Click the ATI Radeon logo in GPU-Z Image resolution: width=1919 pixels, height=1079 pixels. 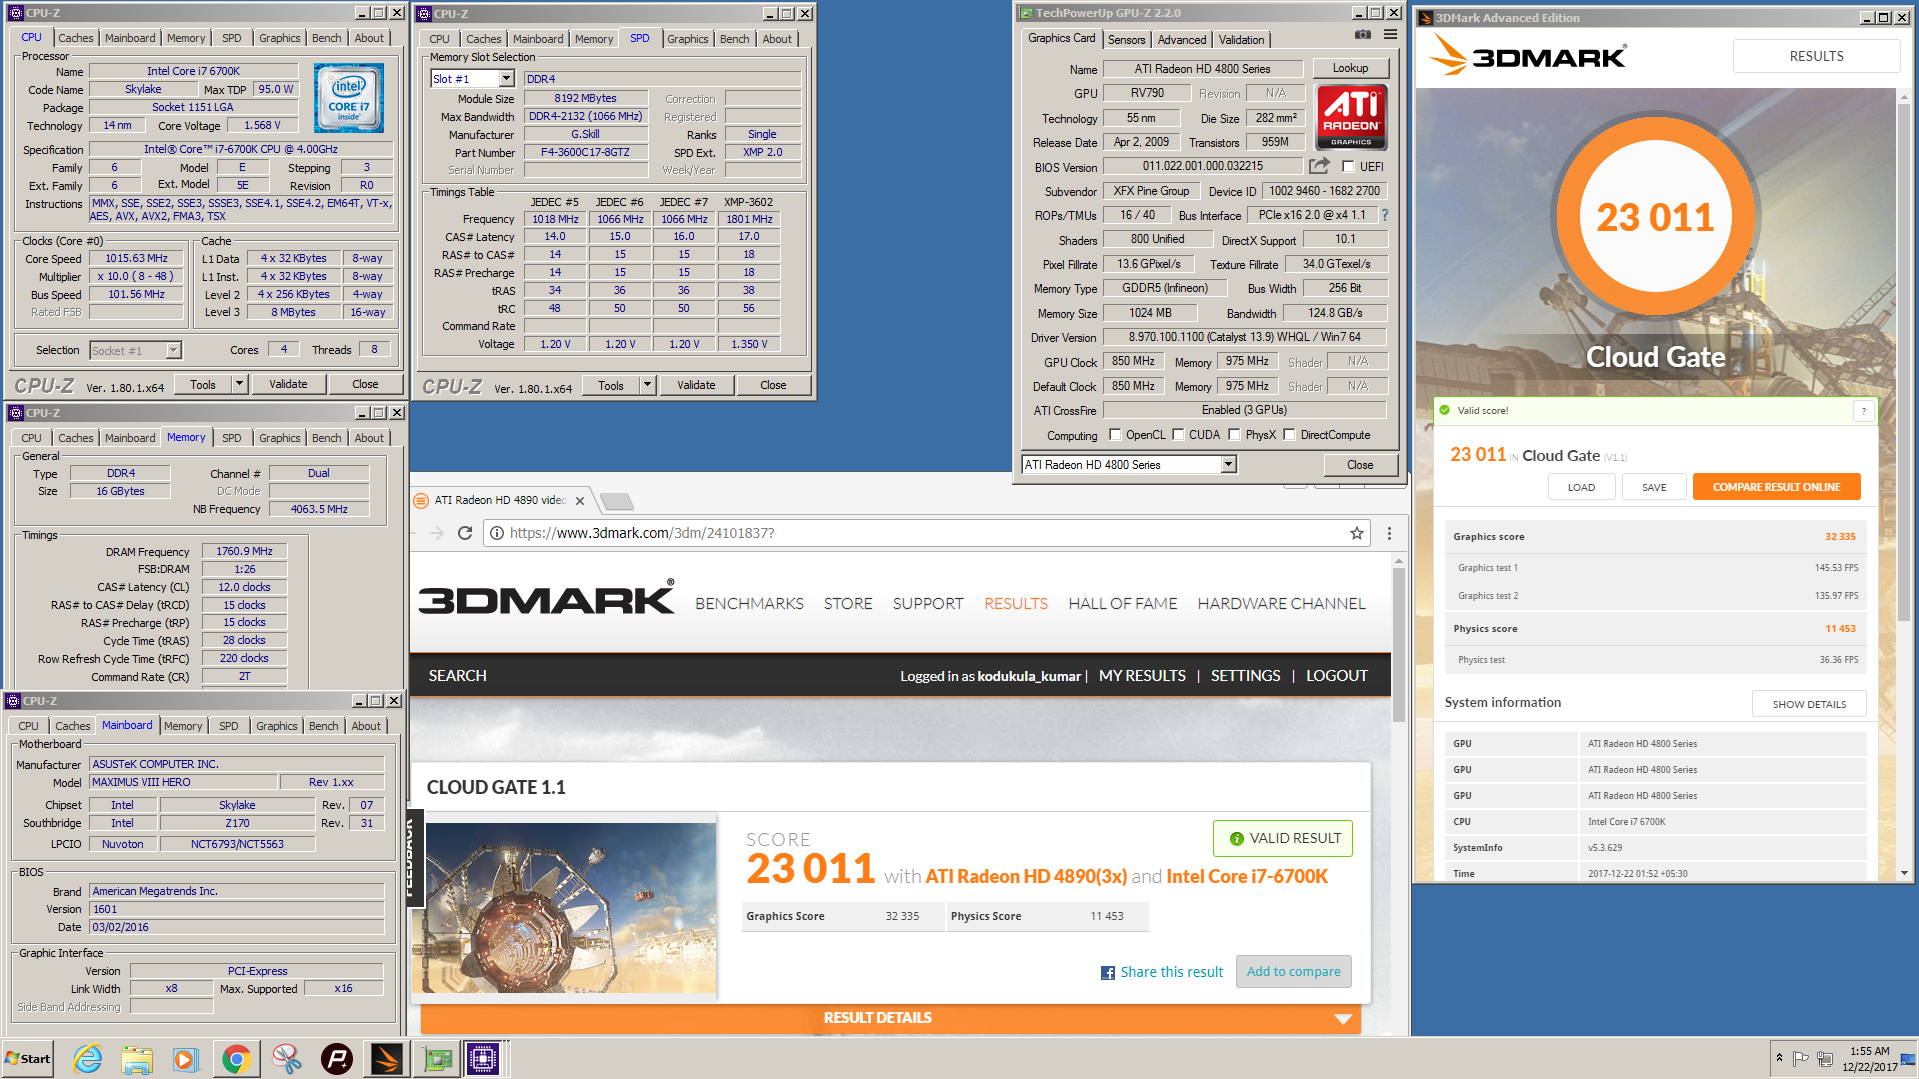point(1351,116)
